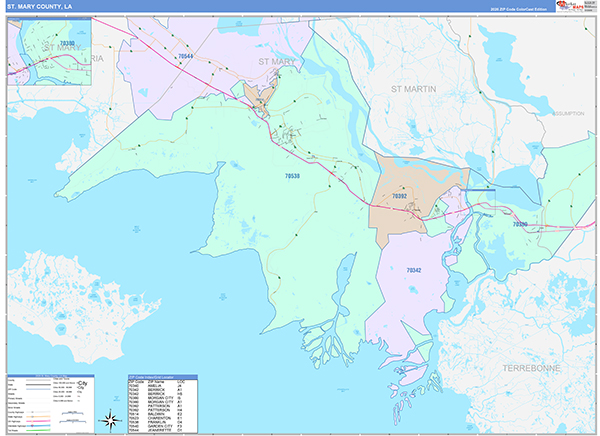Click the ST MARY county name label

pyautogui.click(x=279, y=60)
